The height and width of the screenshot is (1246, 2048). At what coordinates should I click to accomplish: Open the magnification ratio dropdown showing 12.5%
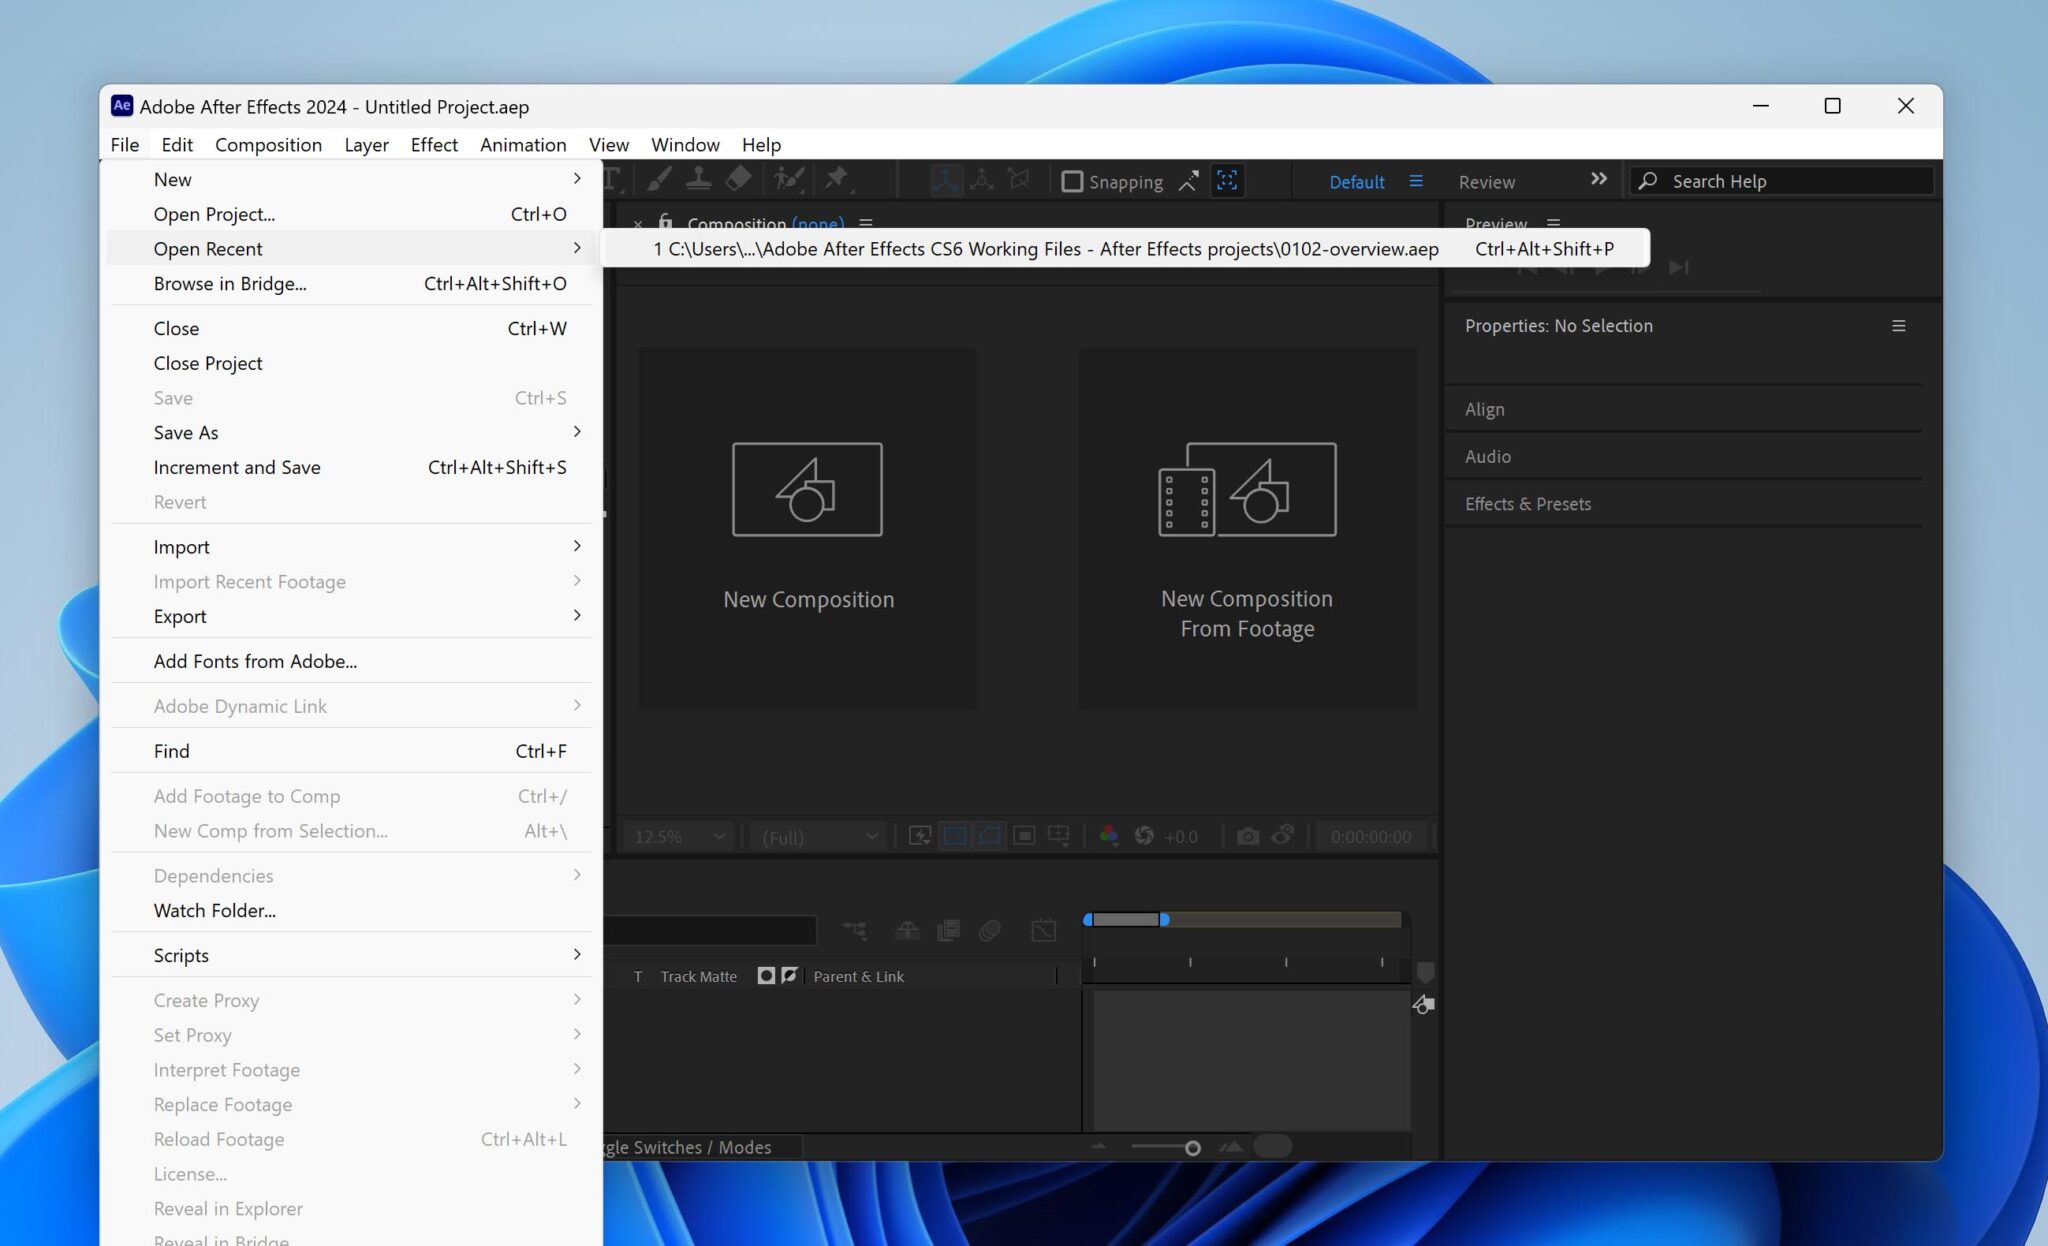(677, 836)
